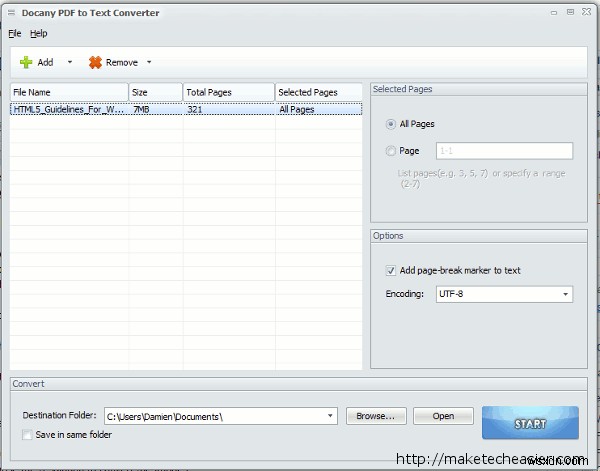Click the orange X Remove icon
The height and width of the screenshot is (471, 600).
pyautogui.click(x=95, y=62)
